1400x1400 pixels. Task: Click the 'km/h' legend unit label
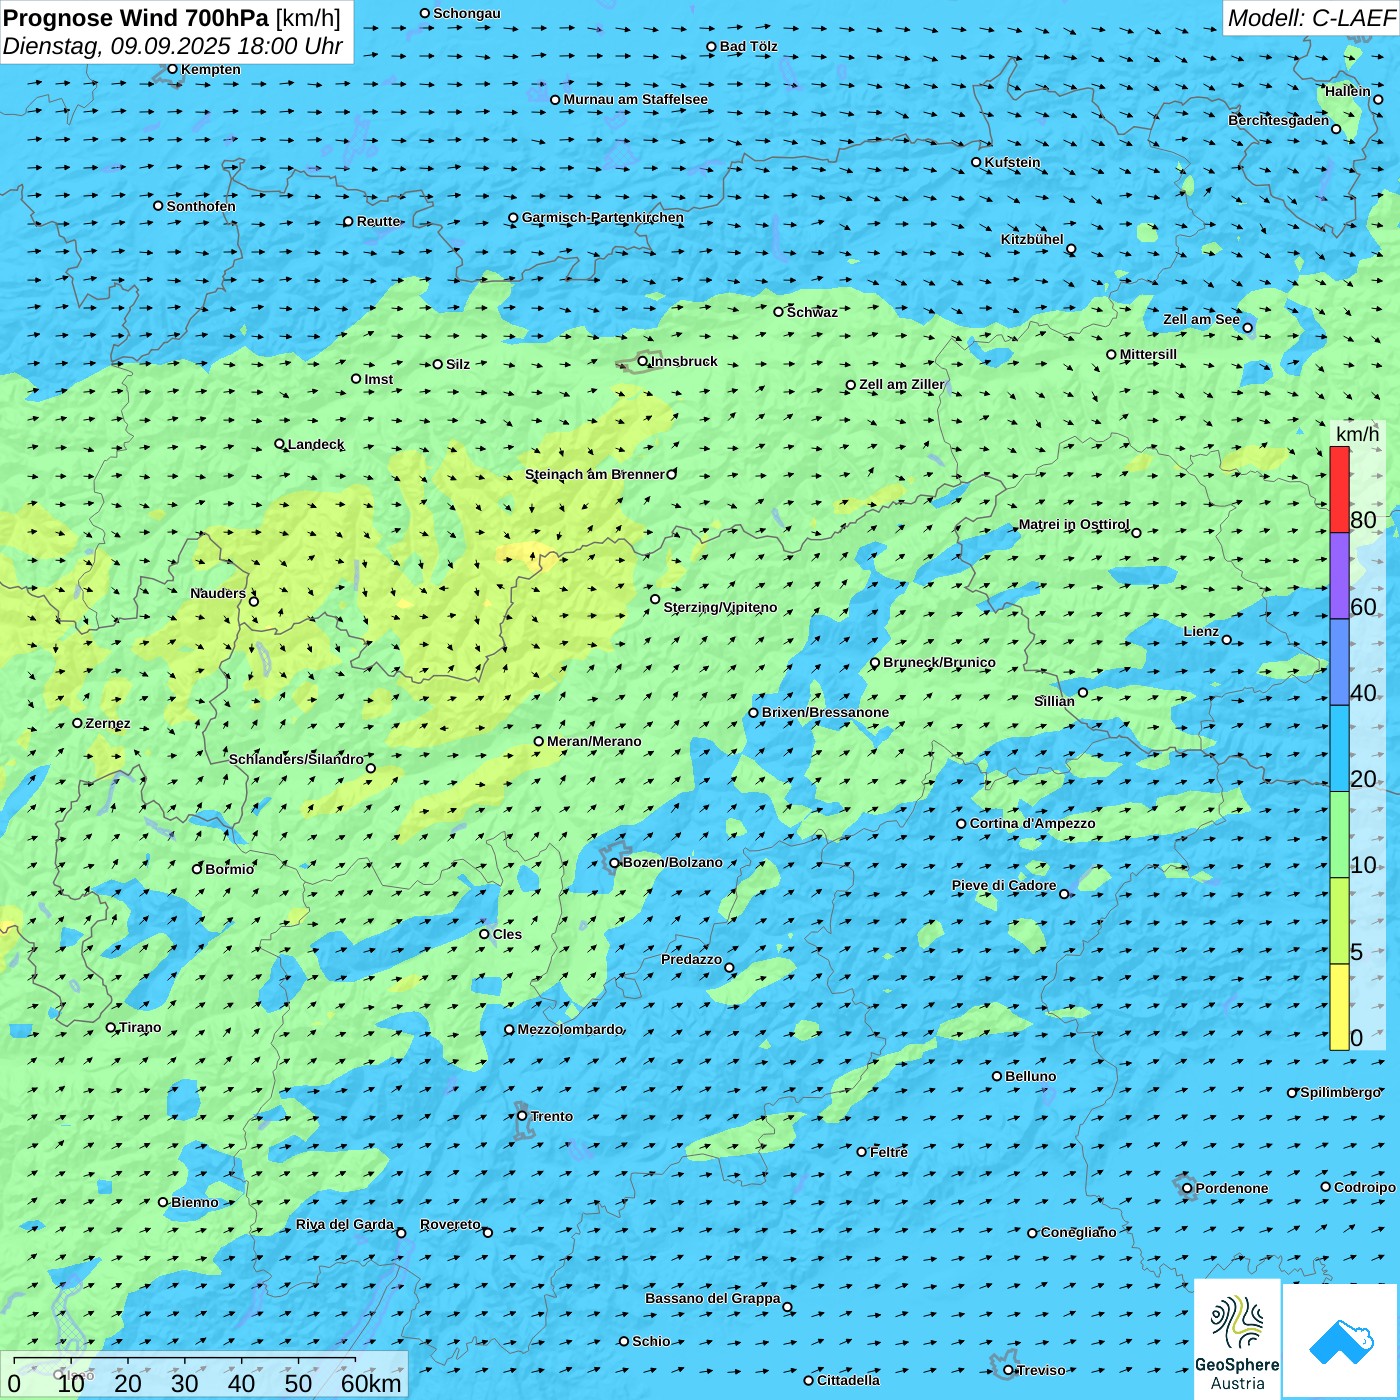(1357, 433)
